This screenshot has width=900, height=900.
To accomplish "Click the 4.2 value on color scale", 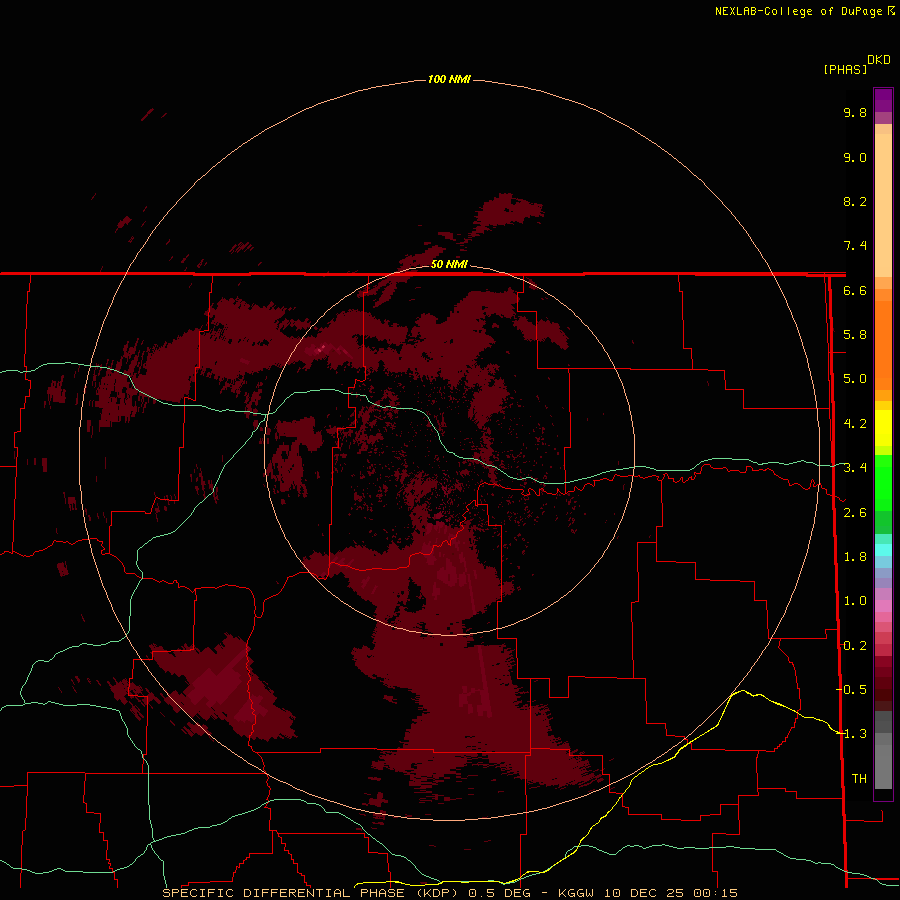I will pyautogui.click(x=855, y=423).
